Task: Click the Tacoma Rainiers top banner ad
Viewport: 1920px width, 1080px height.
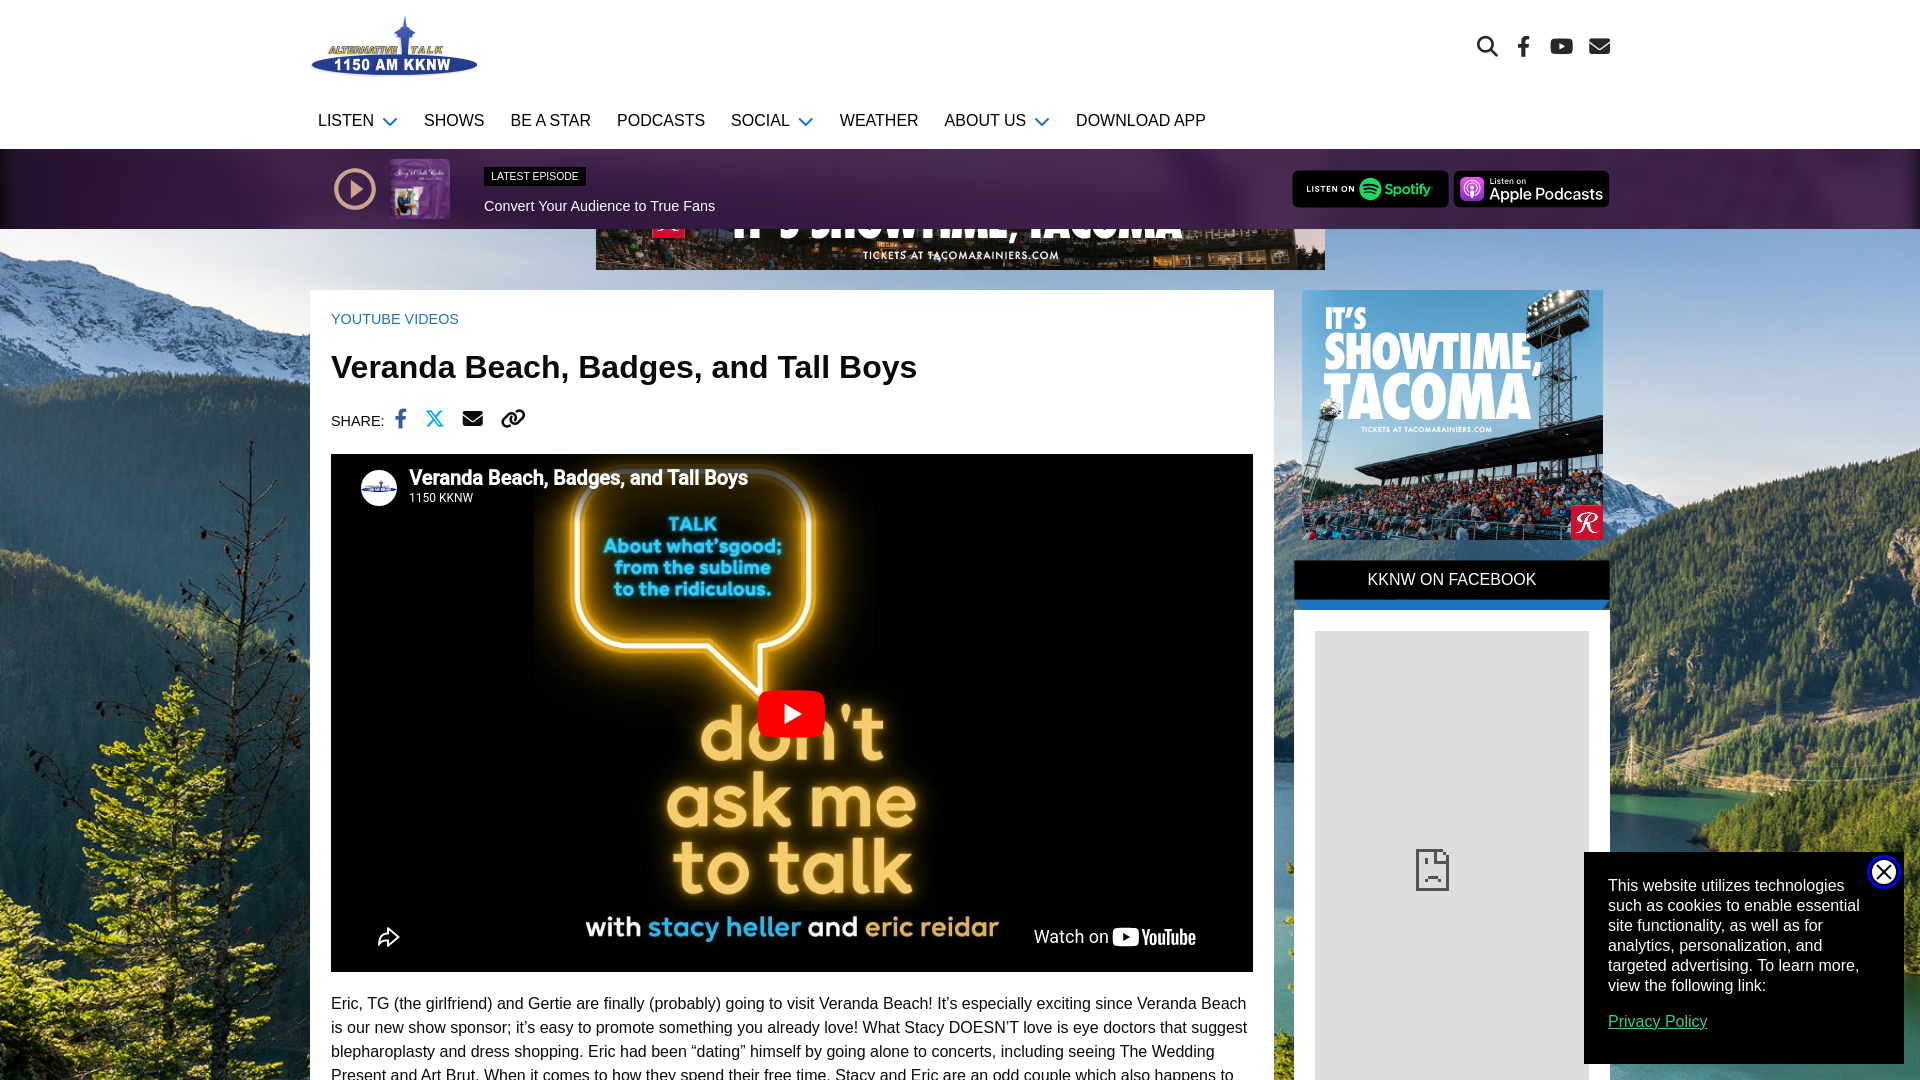Action: (960, 249)
